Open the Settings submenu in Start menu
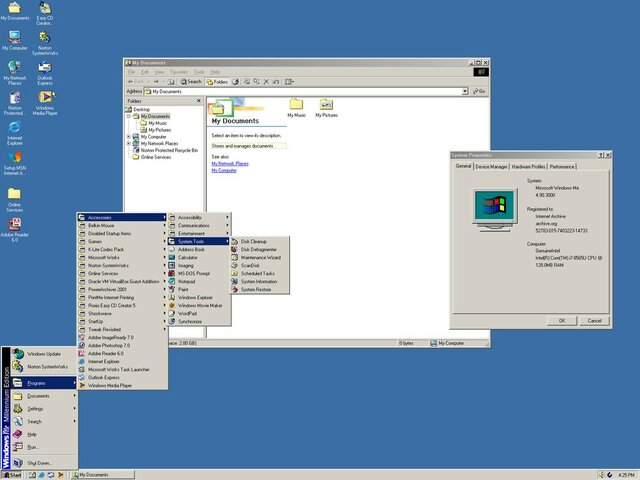The image size is (640, 480). pos(44,409)
